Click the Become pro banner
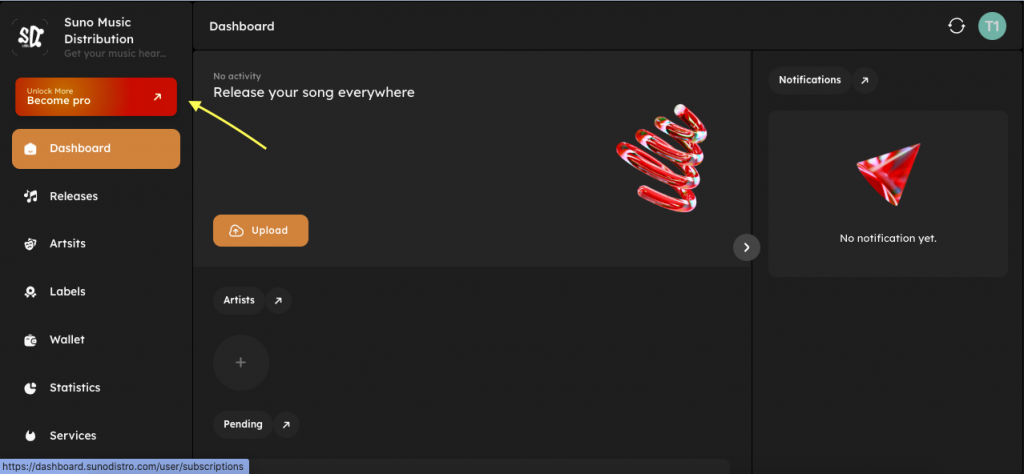Image resolution: width=1024 pixels, height=474 pixels. (96, 97)
